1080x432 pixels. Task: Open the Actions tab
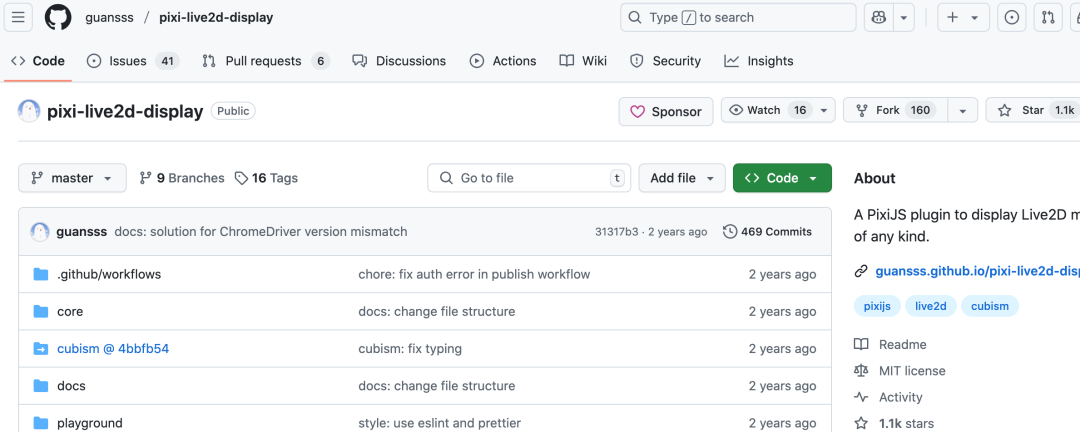coord(503,61)
